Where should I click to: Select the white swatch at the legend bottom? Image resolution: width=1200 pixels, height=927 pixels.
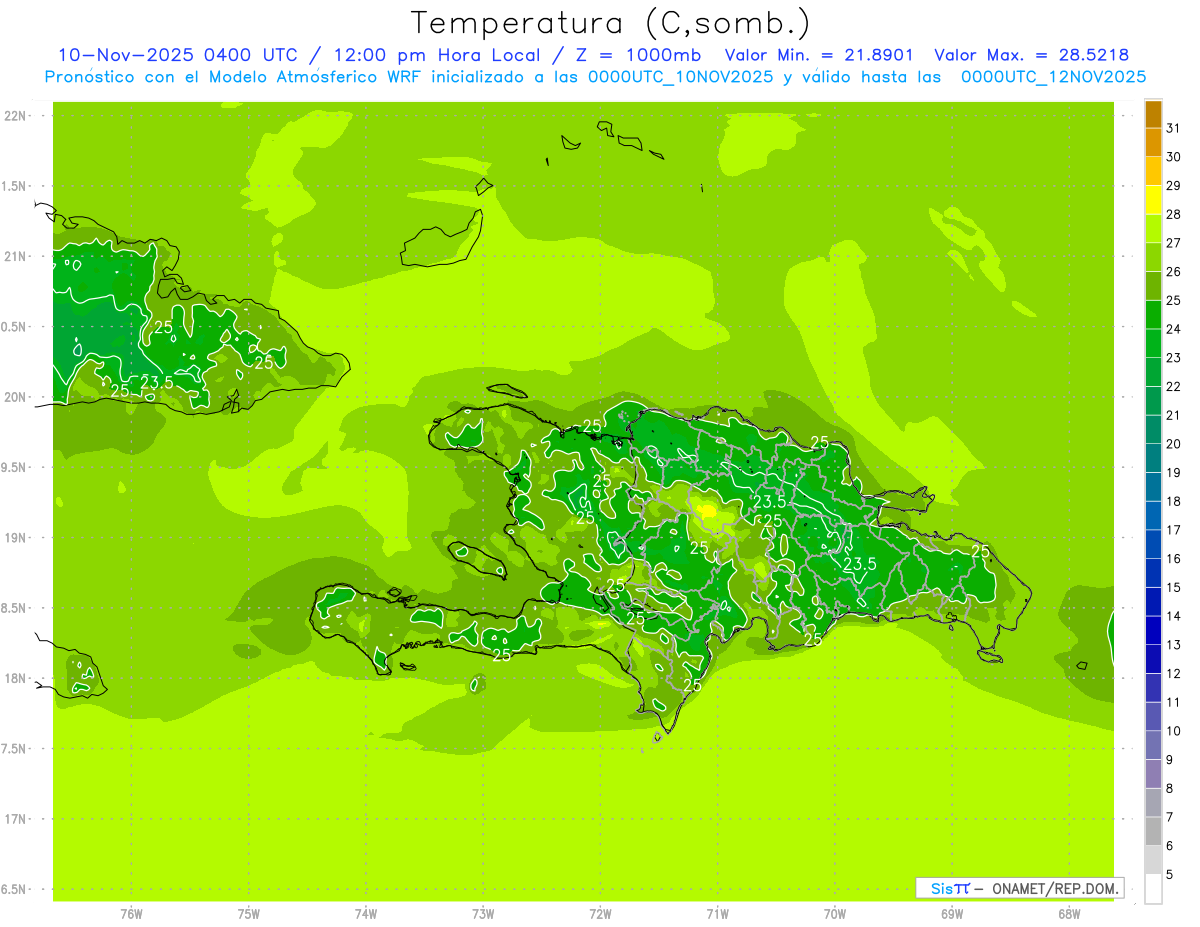[x=1153, y=889]
